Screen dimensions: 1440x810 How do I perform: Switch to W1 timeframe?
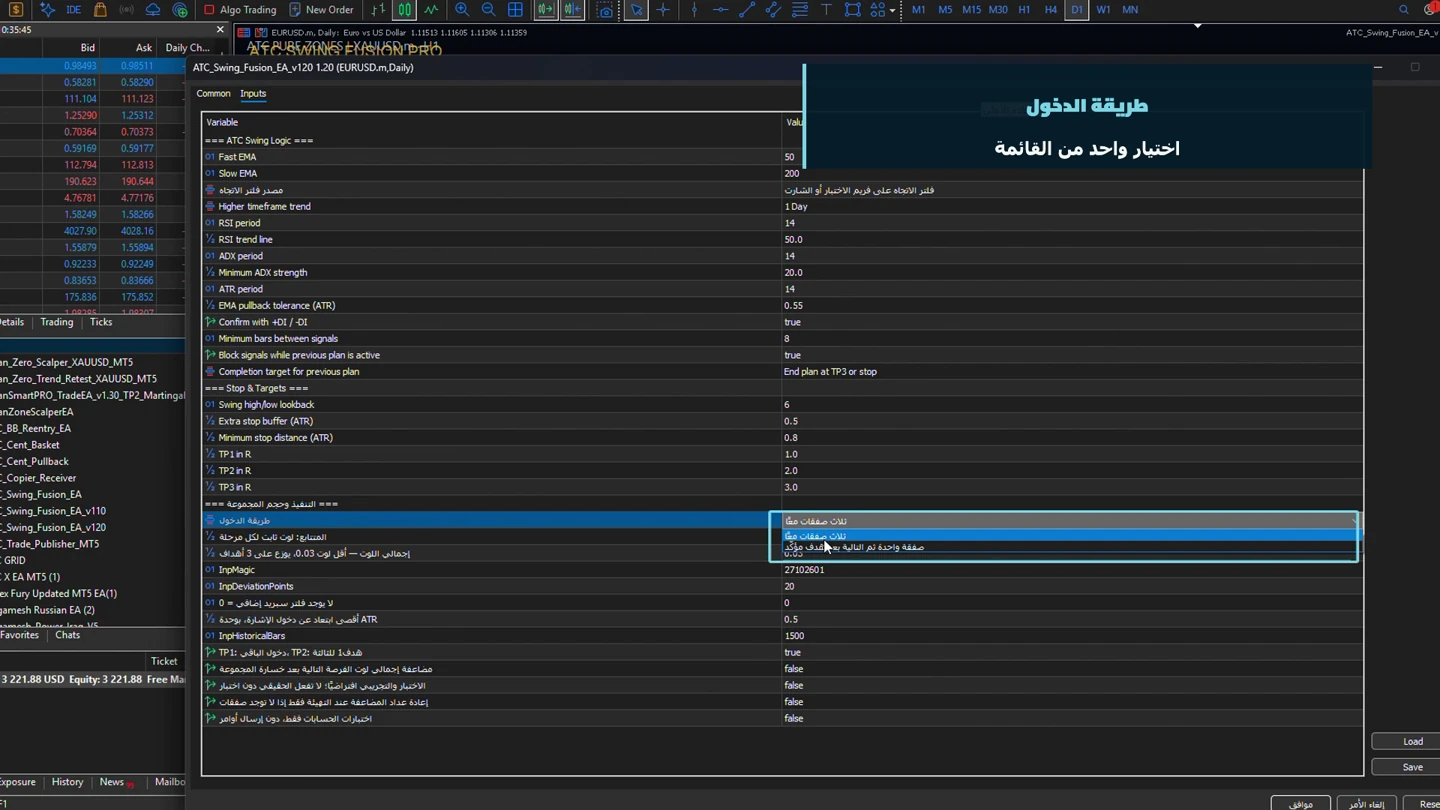1103,10
